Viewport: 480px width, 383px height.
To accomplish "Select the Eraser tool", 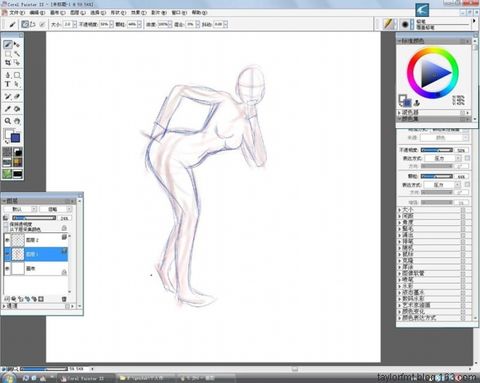I will click(17, 96).
